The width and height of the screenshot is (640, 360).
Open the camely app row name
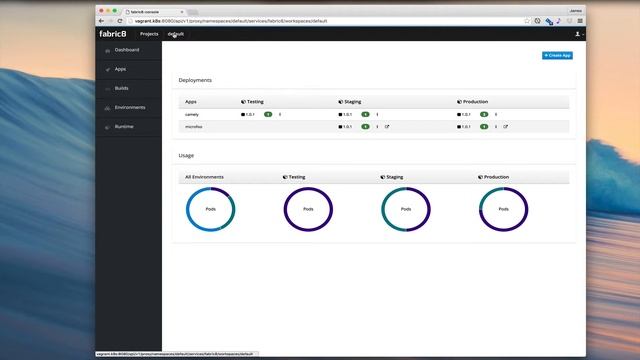click(x=192, y=115)
